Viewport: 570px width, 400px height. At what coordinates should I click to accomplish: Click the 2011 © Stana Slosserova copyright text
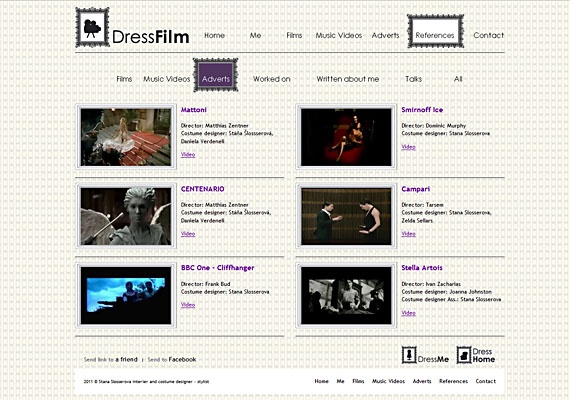click(146, 381)
